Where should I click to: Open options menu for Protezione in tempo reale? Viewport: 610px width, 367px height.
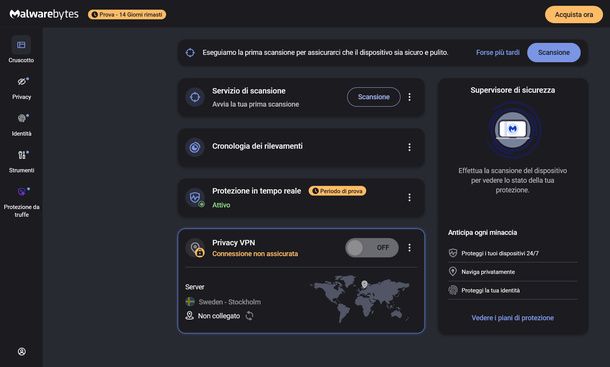(409, 198)
